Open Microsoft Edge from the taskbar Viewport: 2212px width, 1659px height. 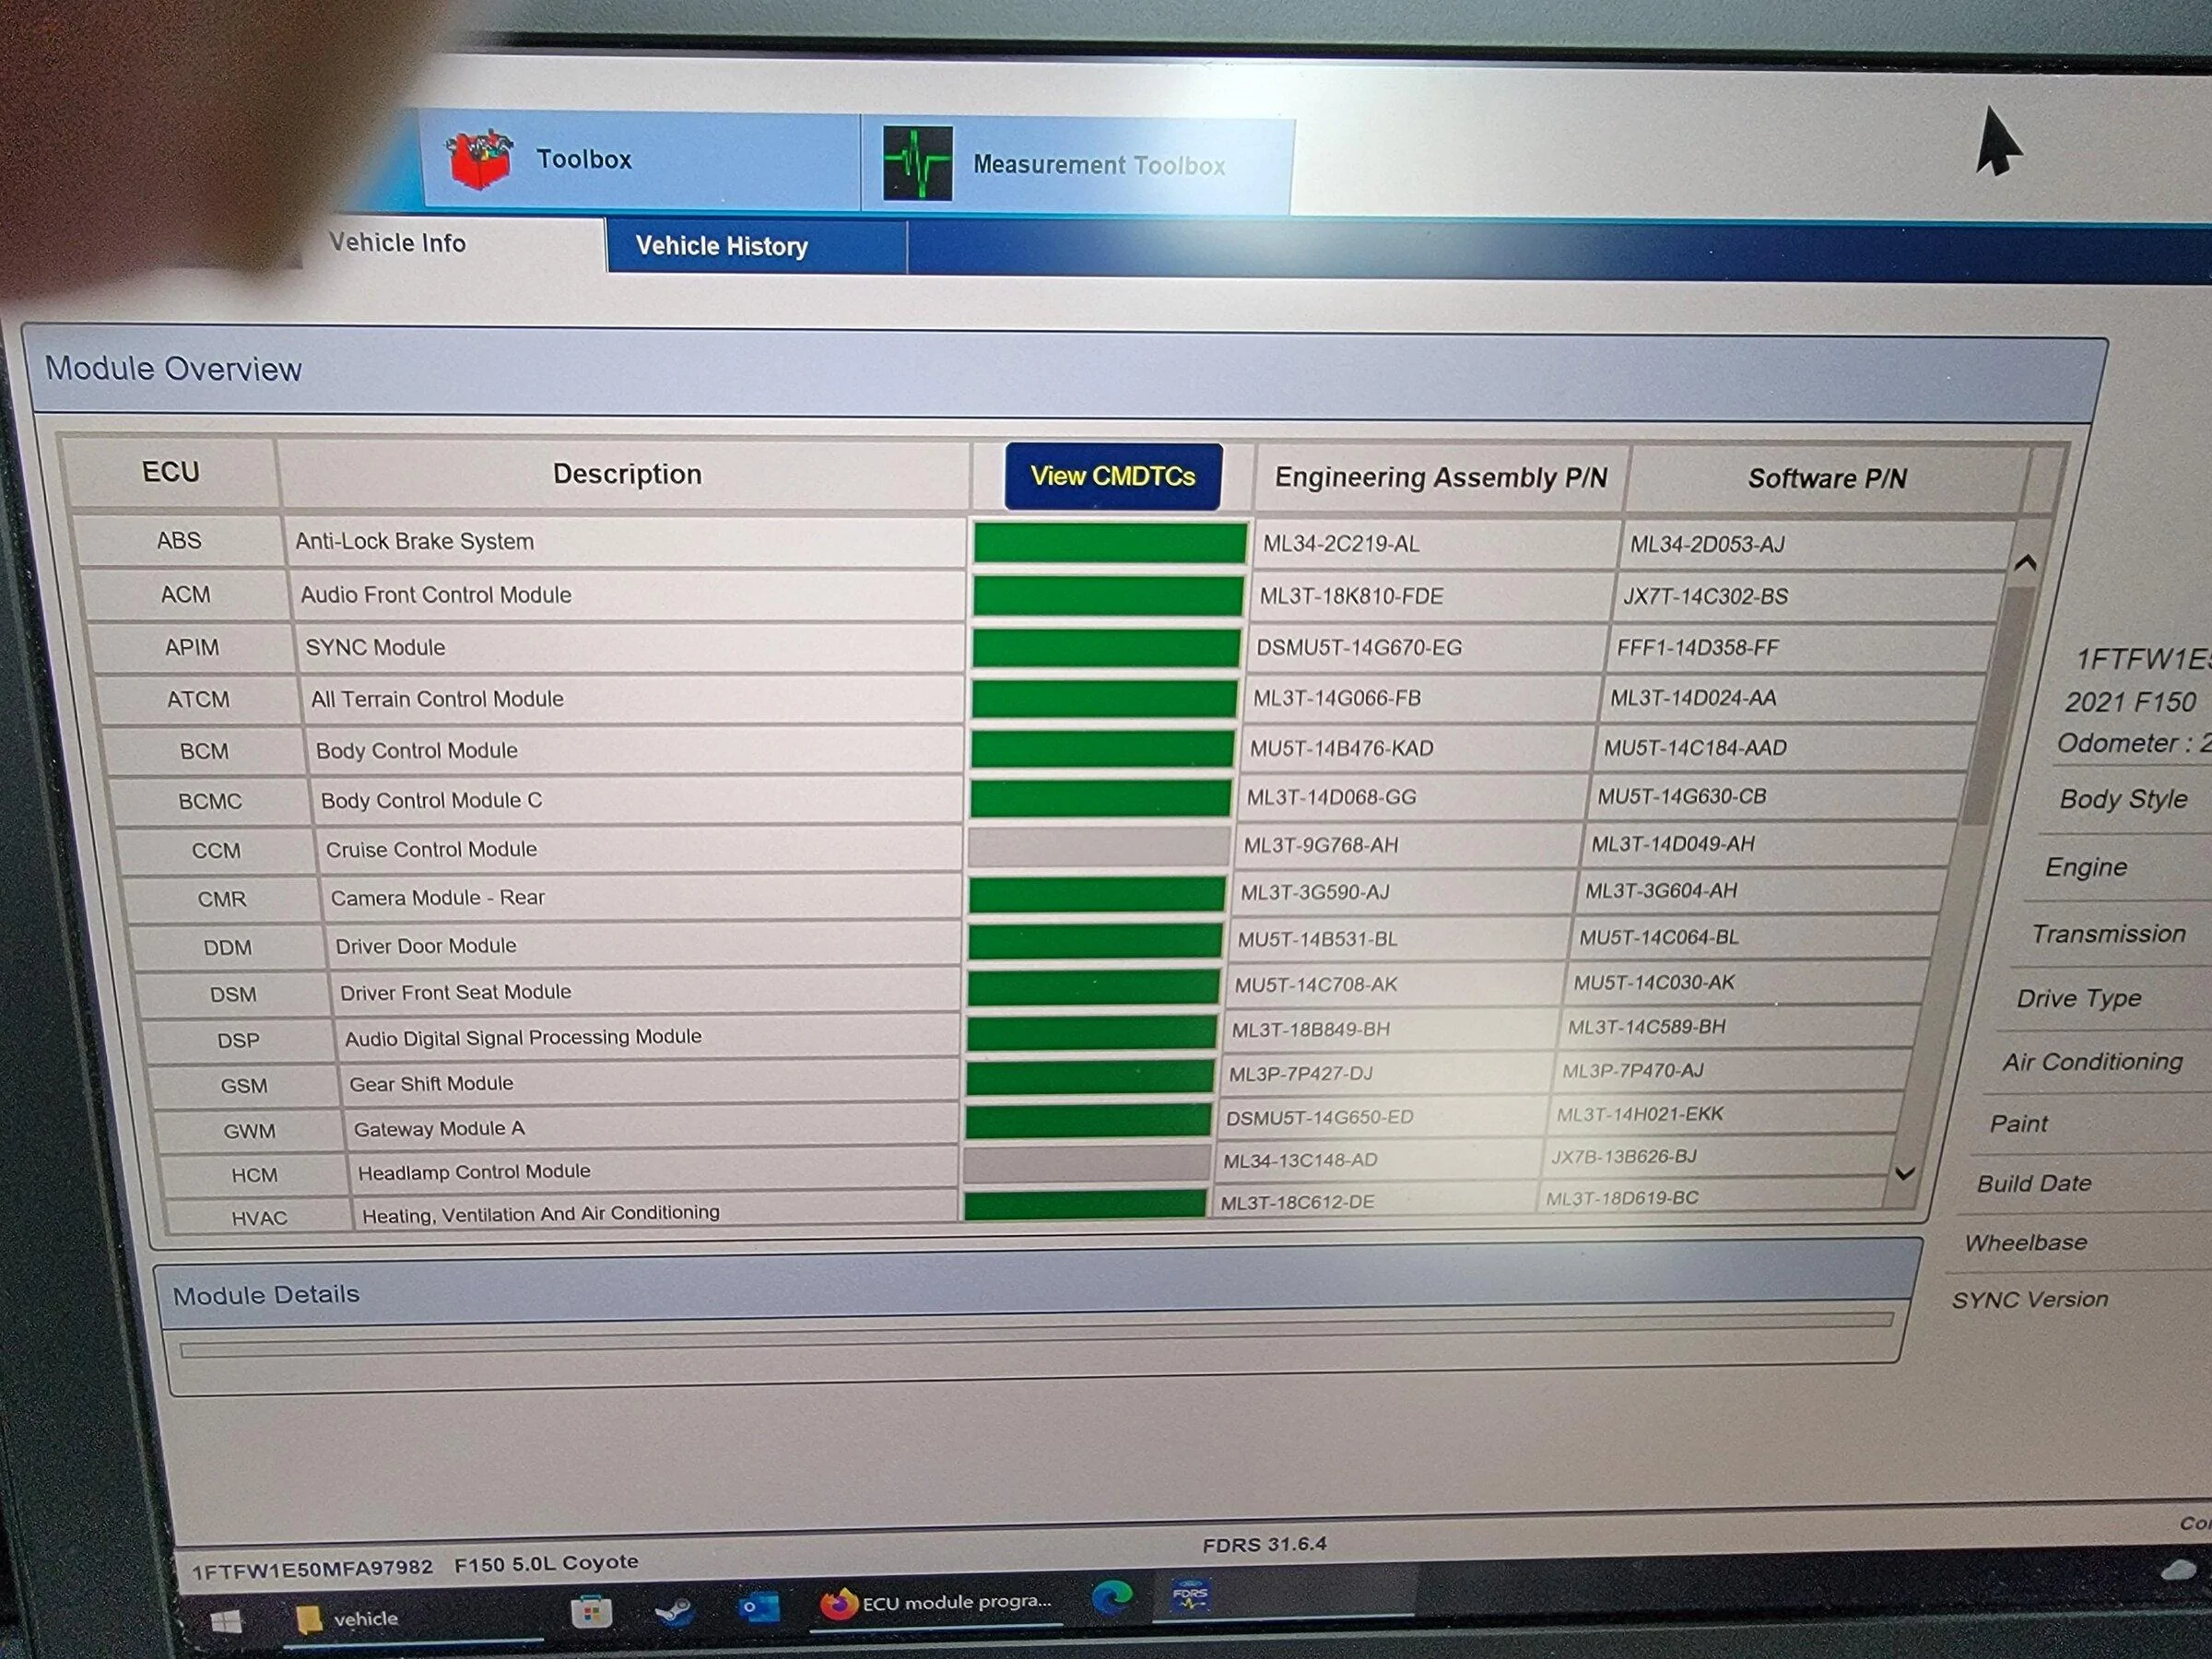click(1111, 1597)
